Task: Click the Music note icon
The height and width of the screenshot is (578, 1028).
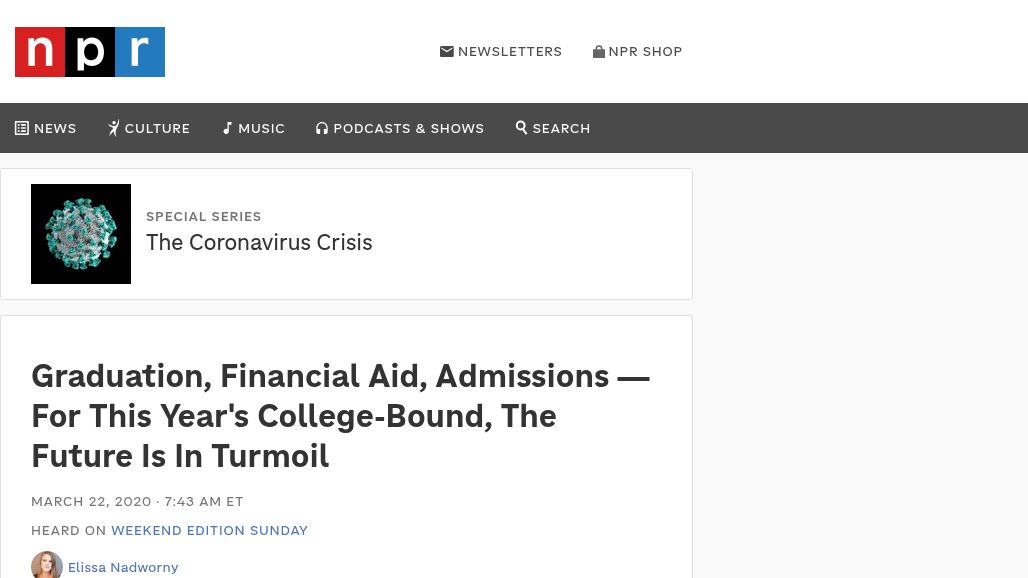Action: [x=228, y=128]
